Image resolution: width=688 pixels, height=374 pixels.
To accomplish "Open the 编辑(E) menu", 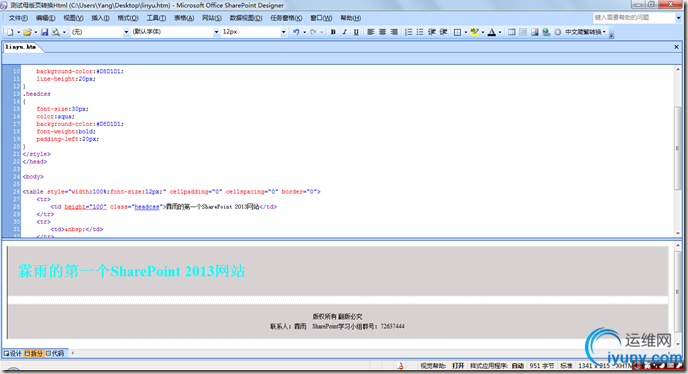I will (46, 18).
